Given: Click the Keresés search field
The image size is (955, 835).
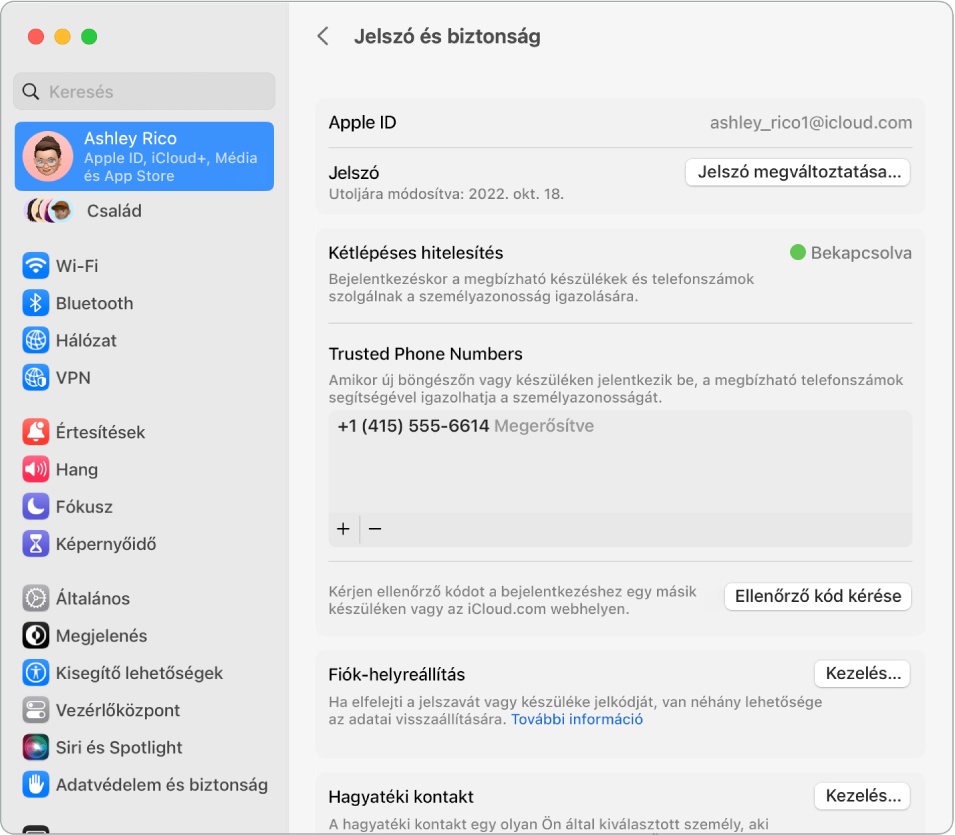Looking at the screenshot, I should pyautogui.click(x=143, y=91).
